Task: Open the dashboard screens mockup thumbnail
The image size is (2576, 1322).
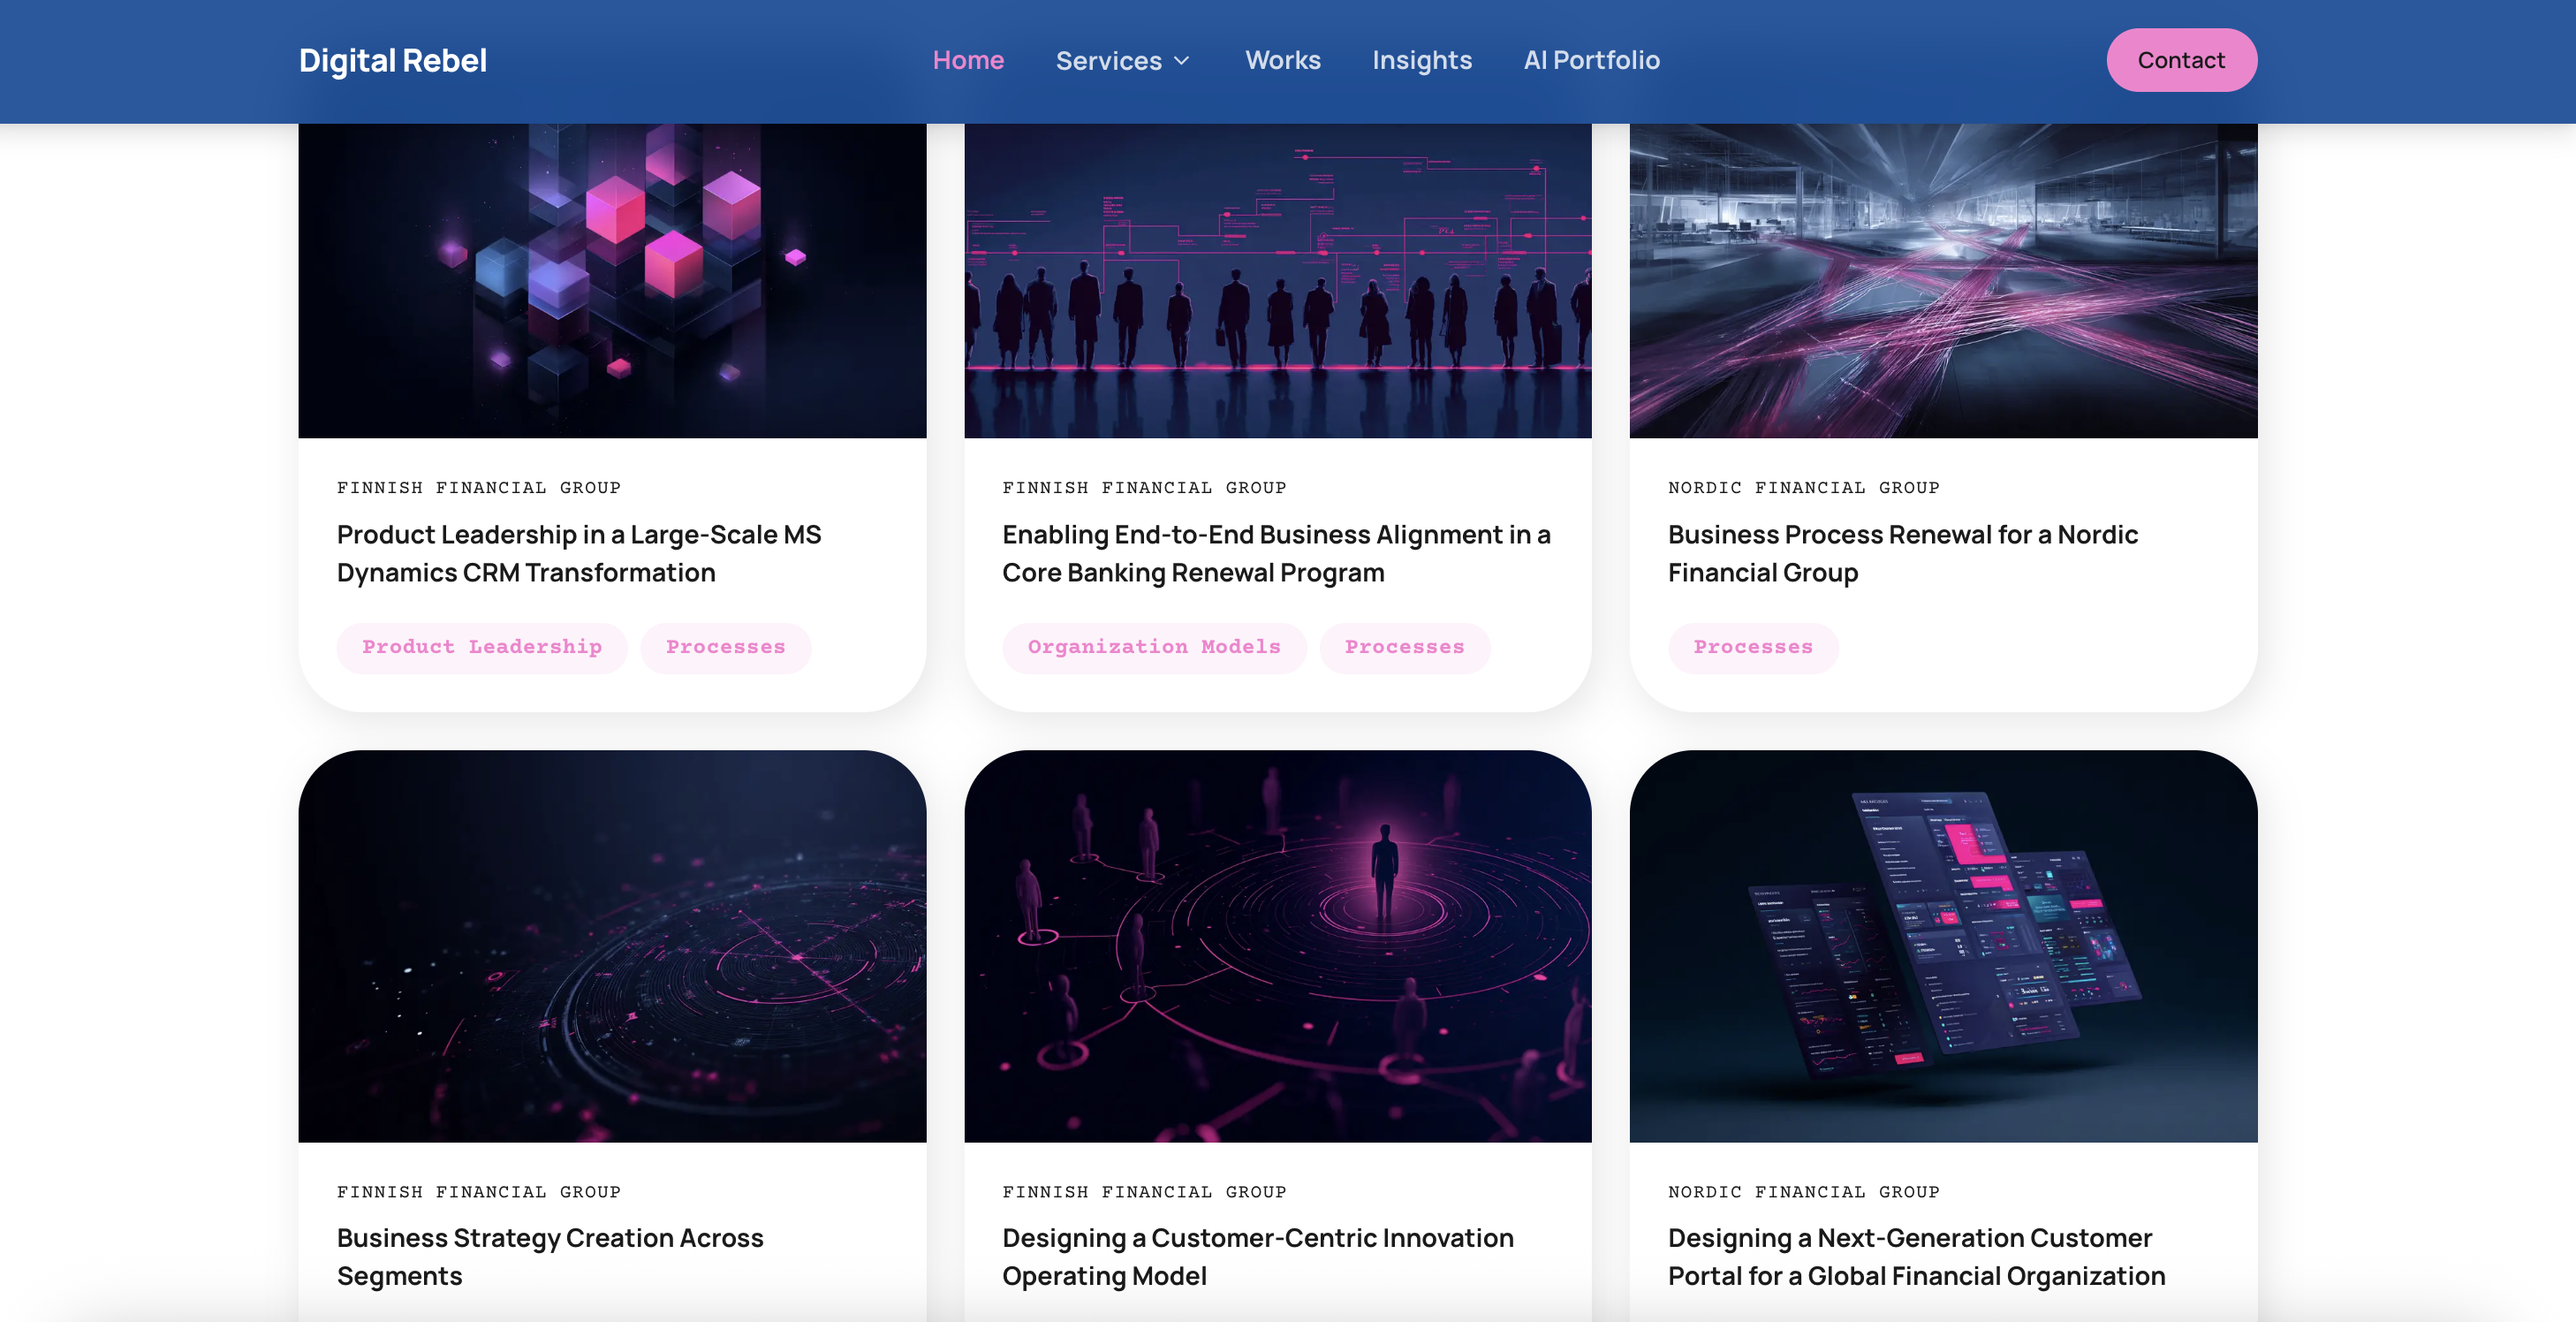Action: coord(1942,945)
